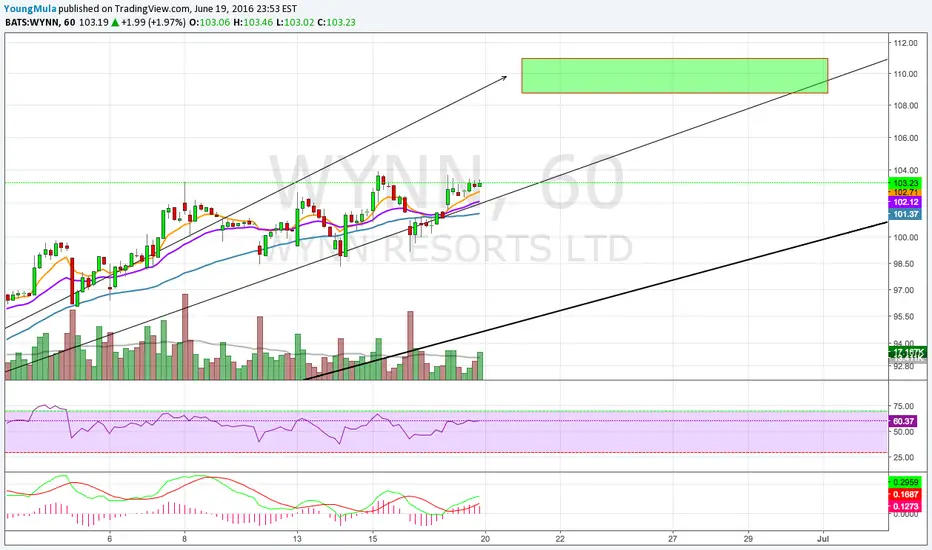Click the green up-triangle change indicator
Screen dimensions: 932x550
[114, 23]
